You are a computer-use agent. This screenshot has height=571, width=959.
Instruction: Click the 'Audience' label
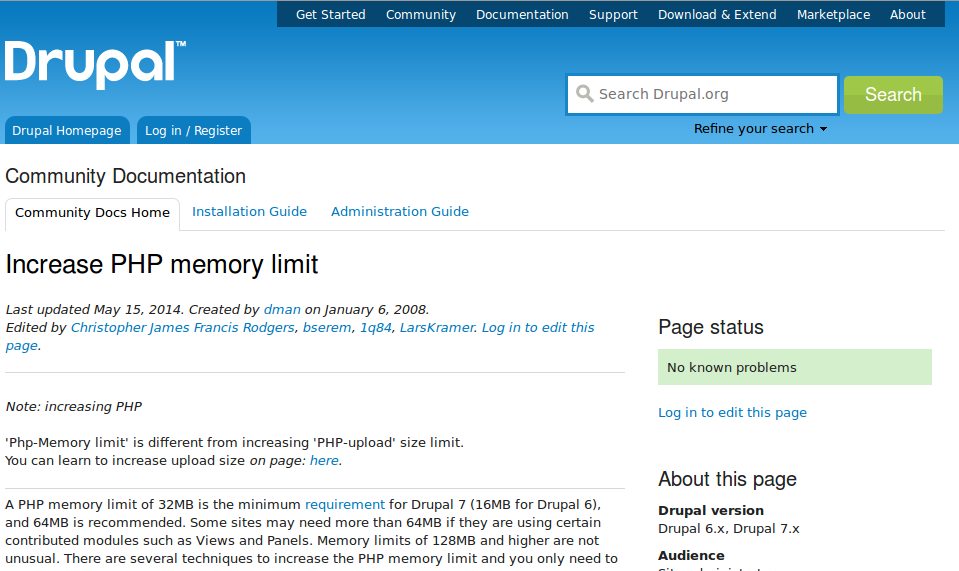pyautogui.click(x=691, y=556)
